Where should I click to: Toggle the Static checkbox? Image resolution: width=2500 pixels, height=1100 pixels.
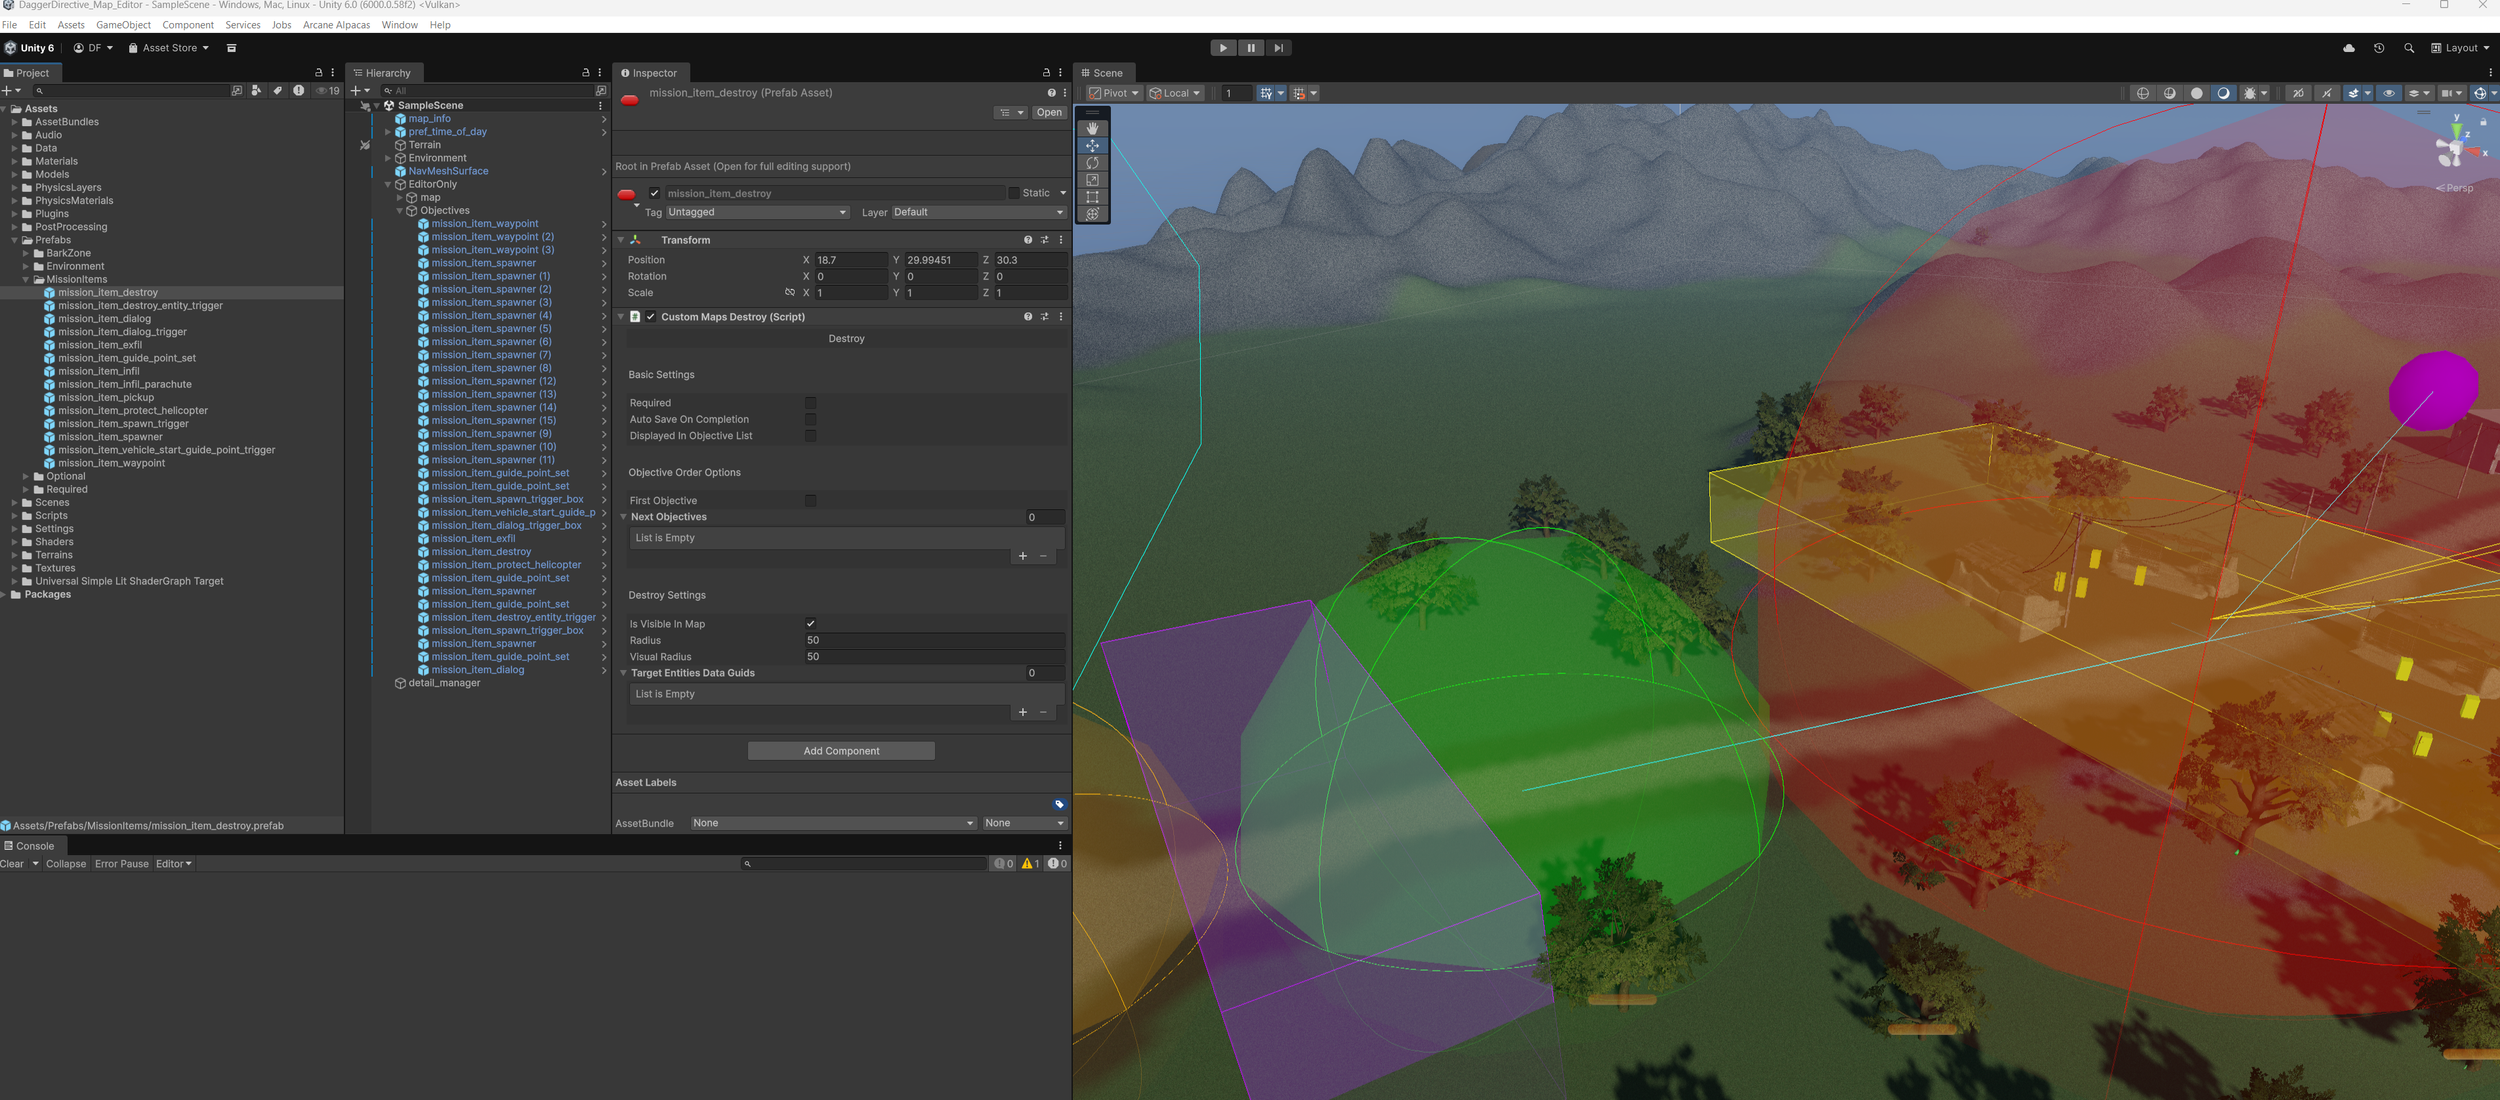click(x=1013, y=193)
